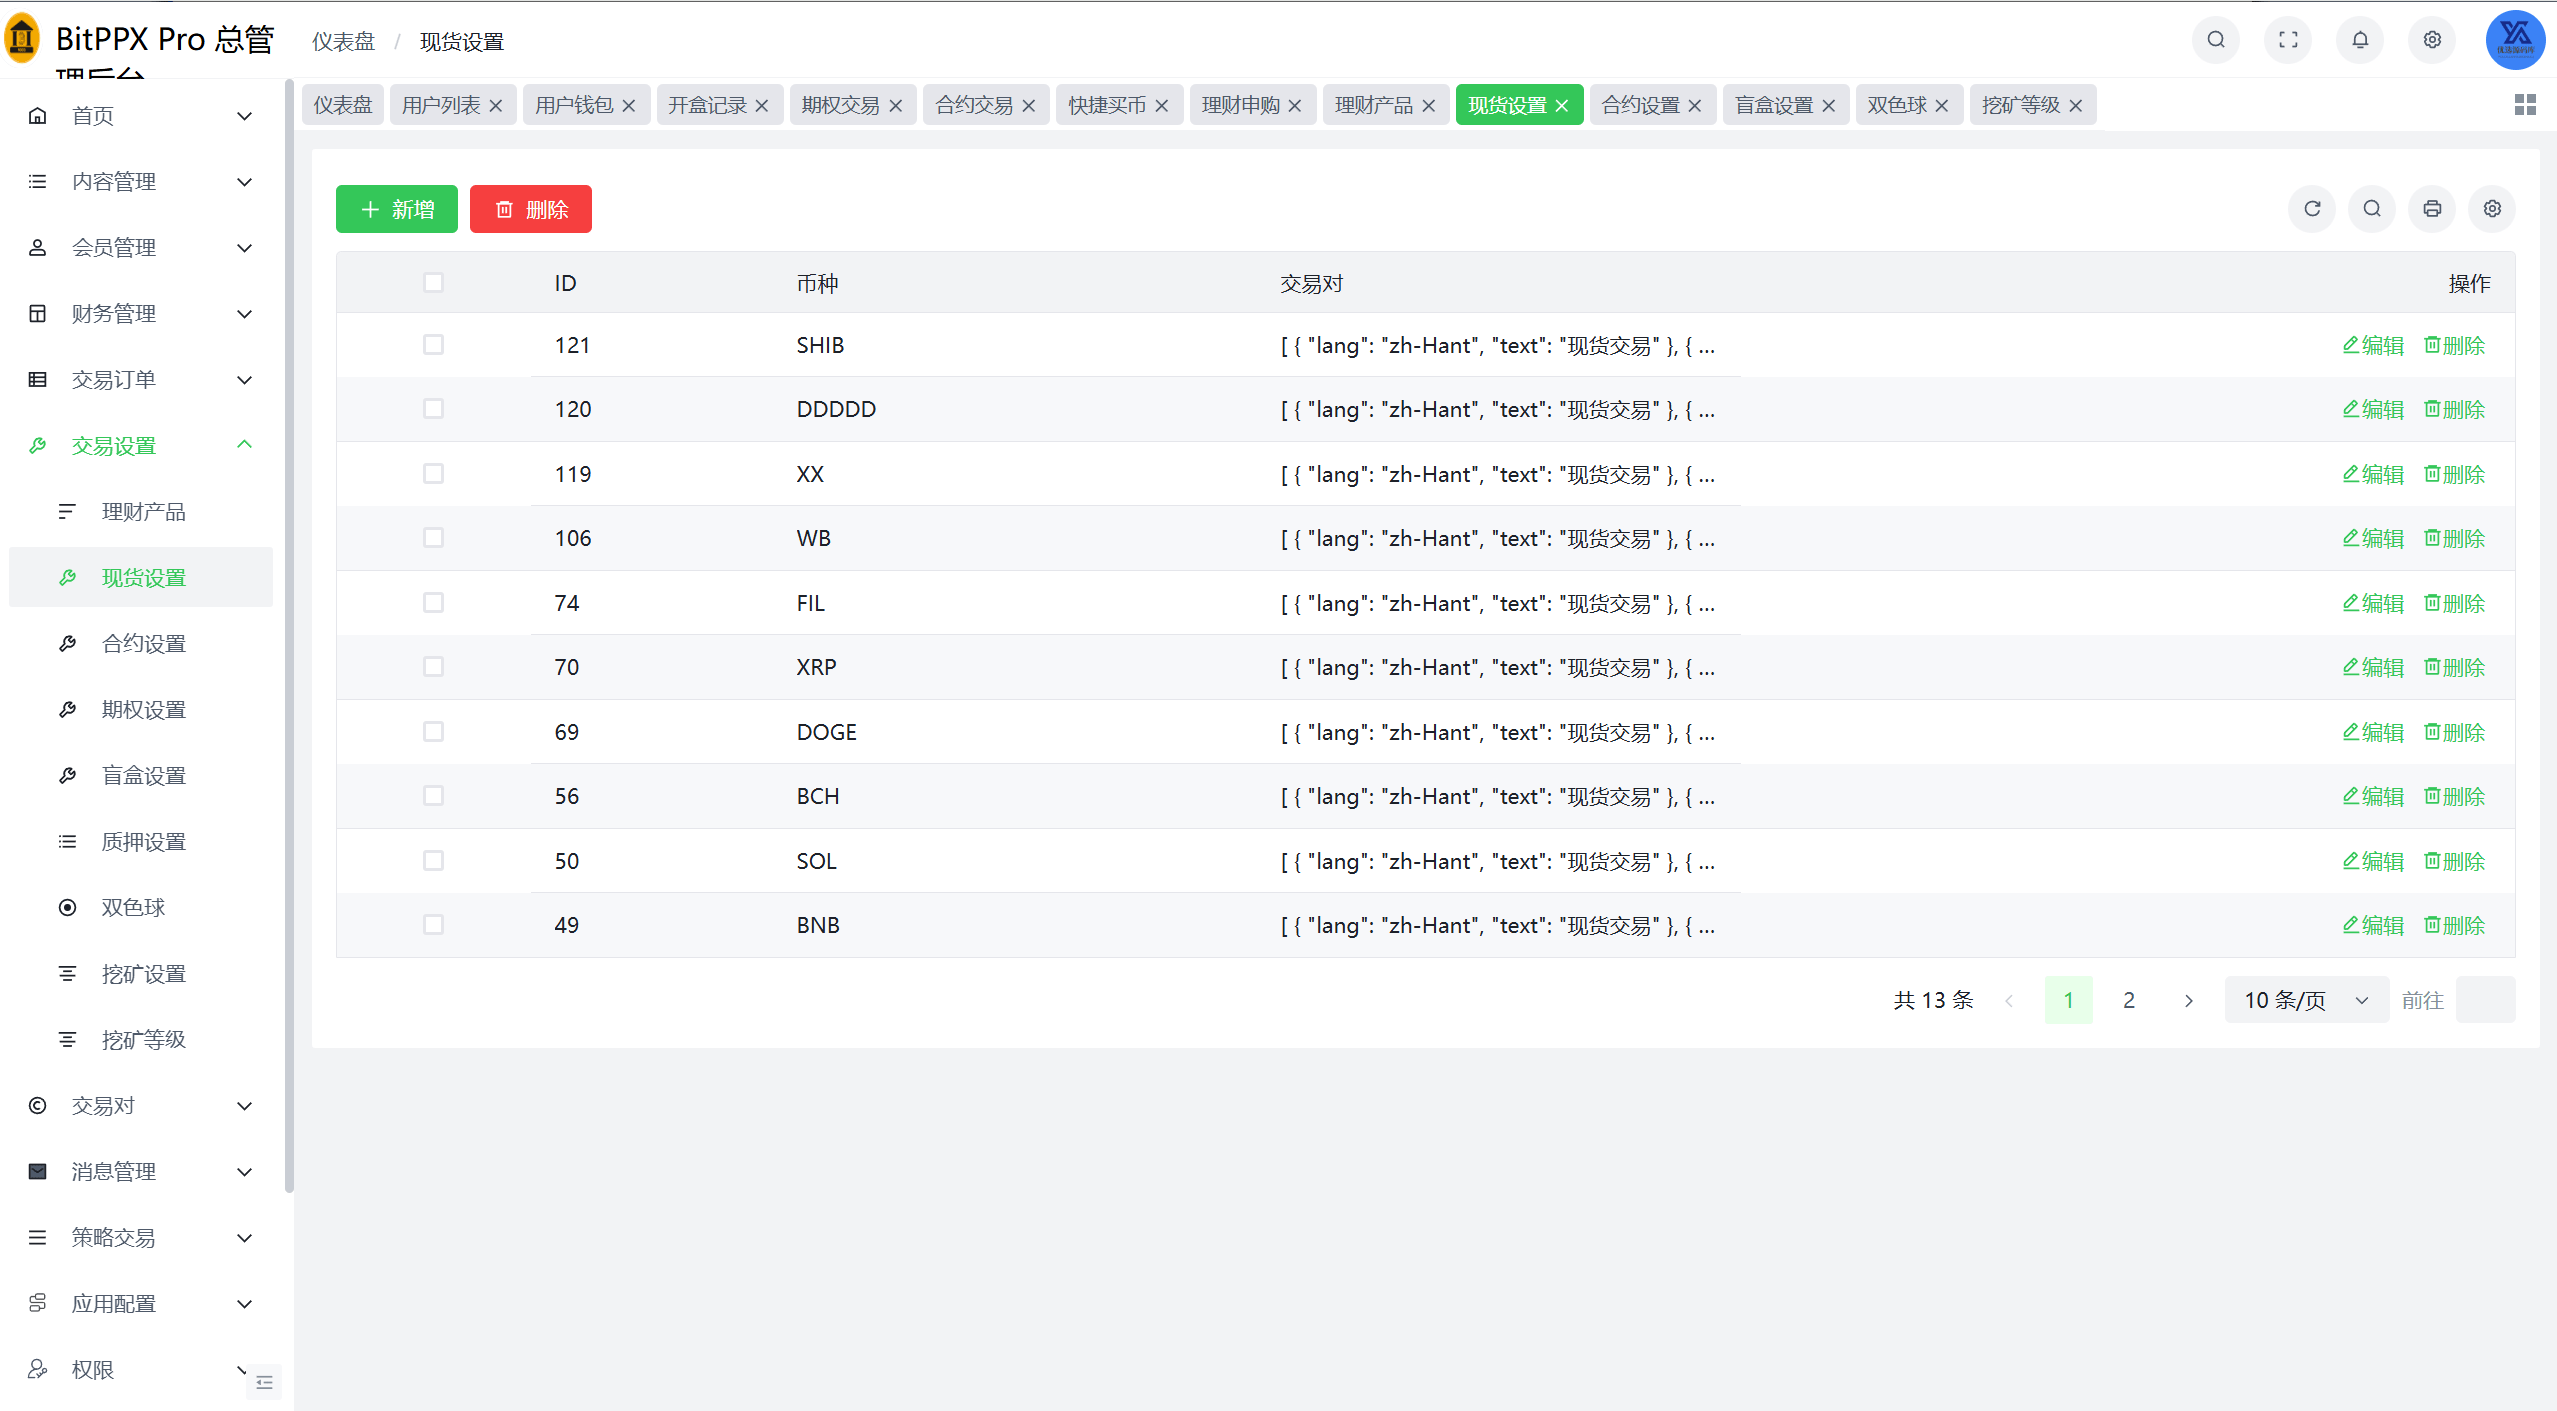Viewport: 2557px width, 1411px height.
Task: Open the table search icon
Action: point(2372,209)
